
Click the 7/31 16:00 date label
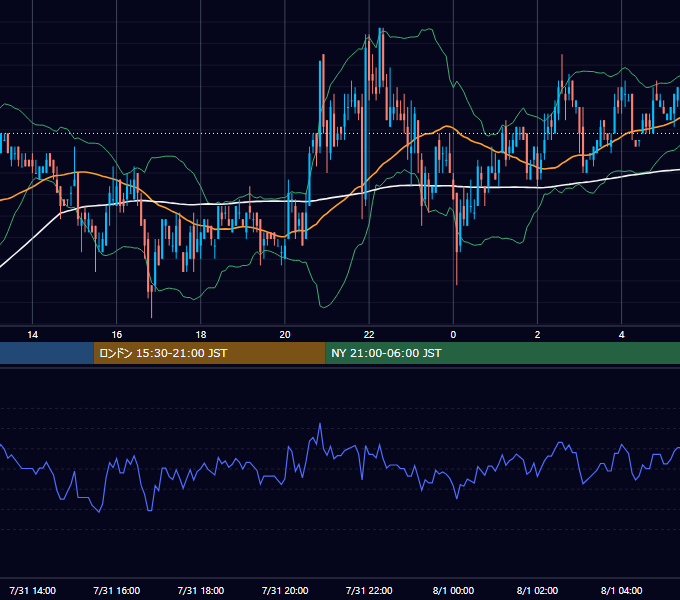point(117,590)
